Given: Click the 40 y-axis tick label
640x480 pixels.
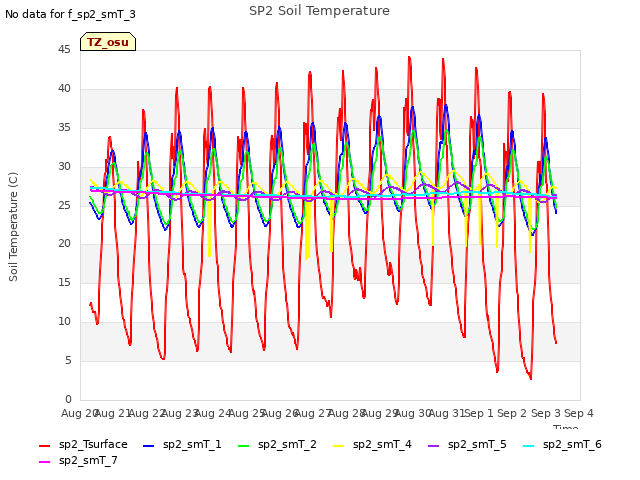Looking at the screenshot, I should coord(64,88).
